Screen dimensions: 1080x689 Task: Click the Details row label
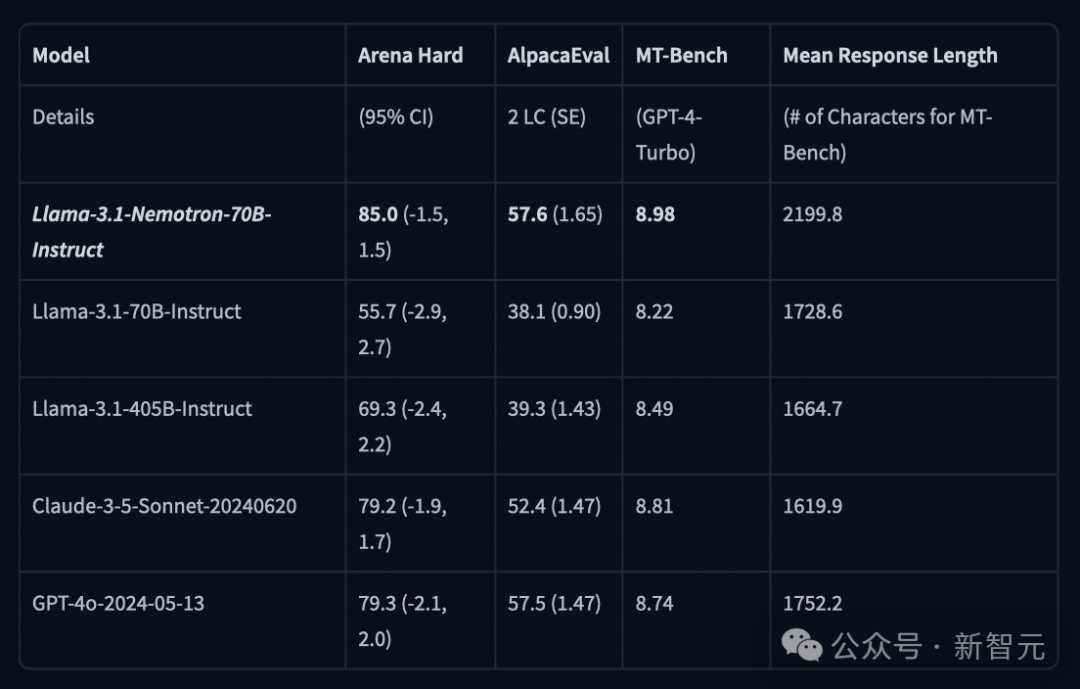63,117
